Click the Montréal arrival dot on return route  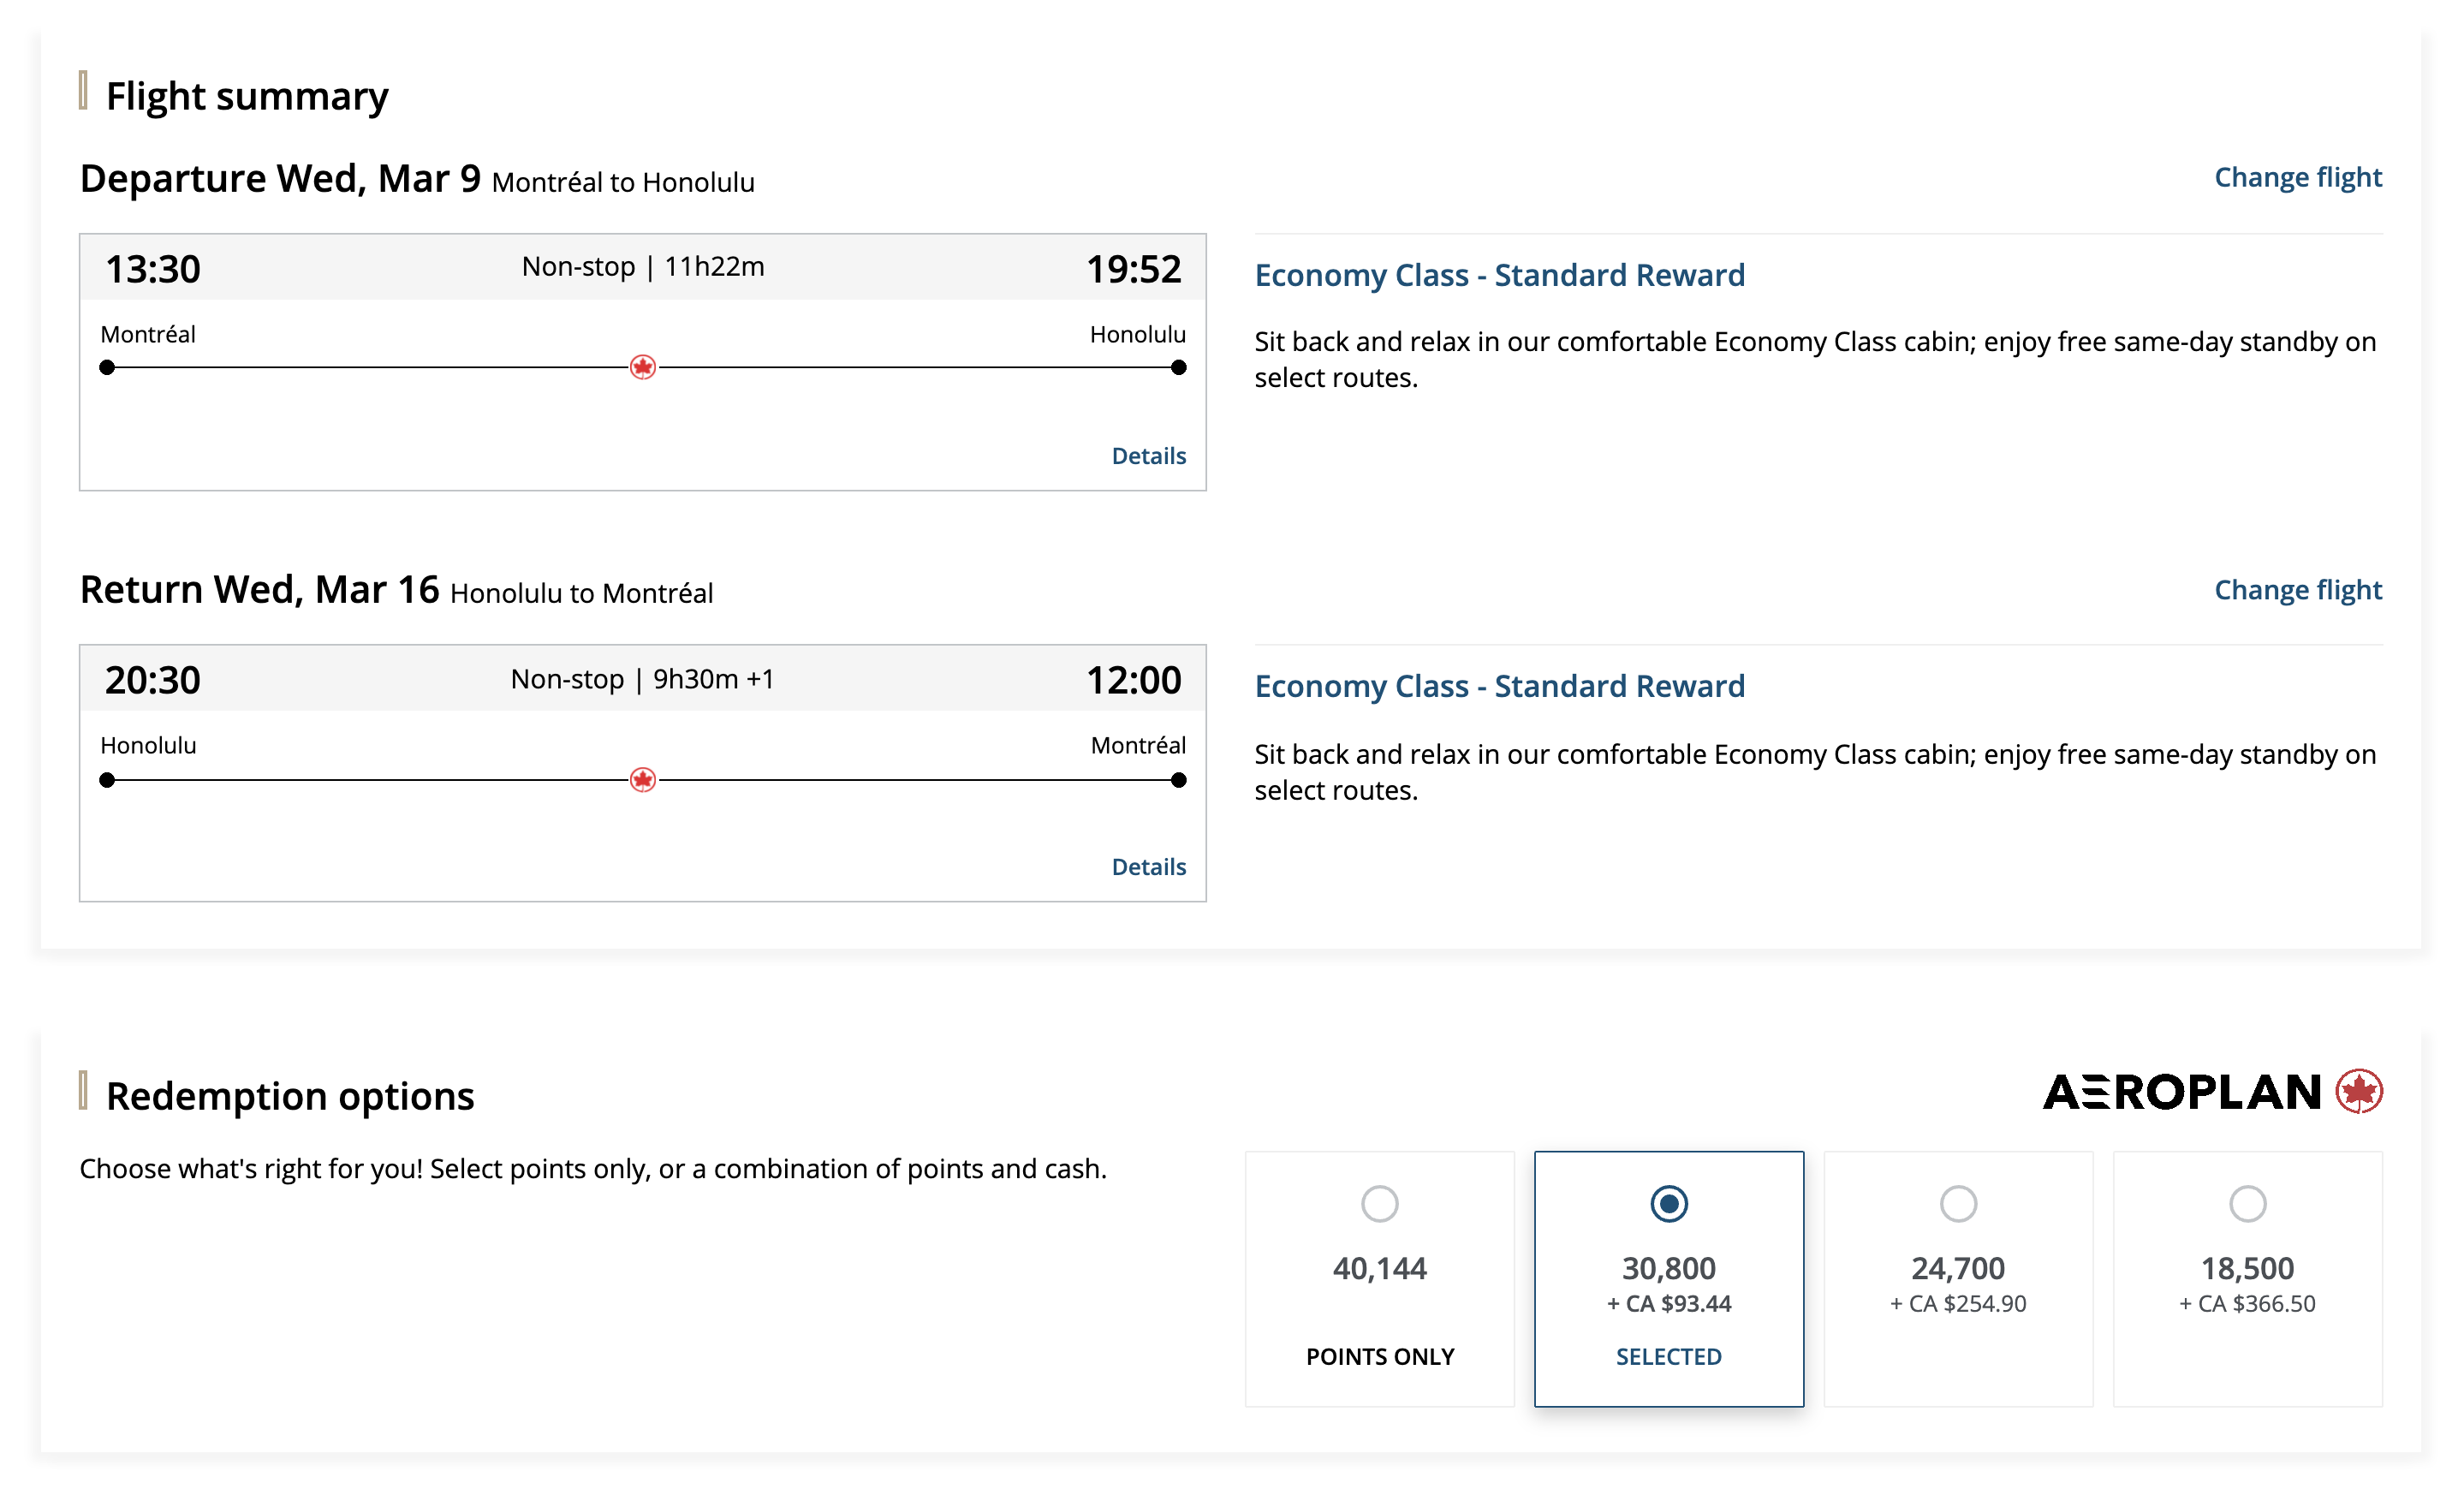[x=1179, y=779]
